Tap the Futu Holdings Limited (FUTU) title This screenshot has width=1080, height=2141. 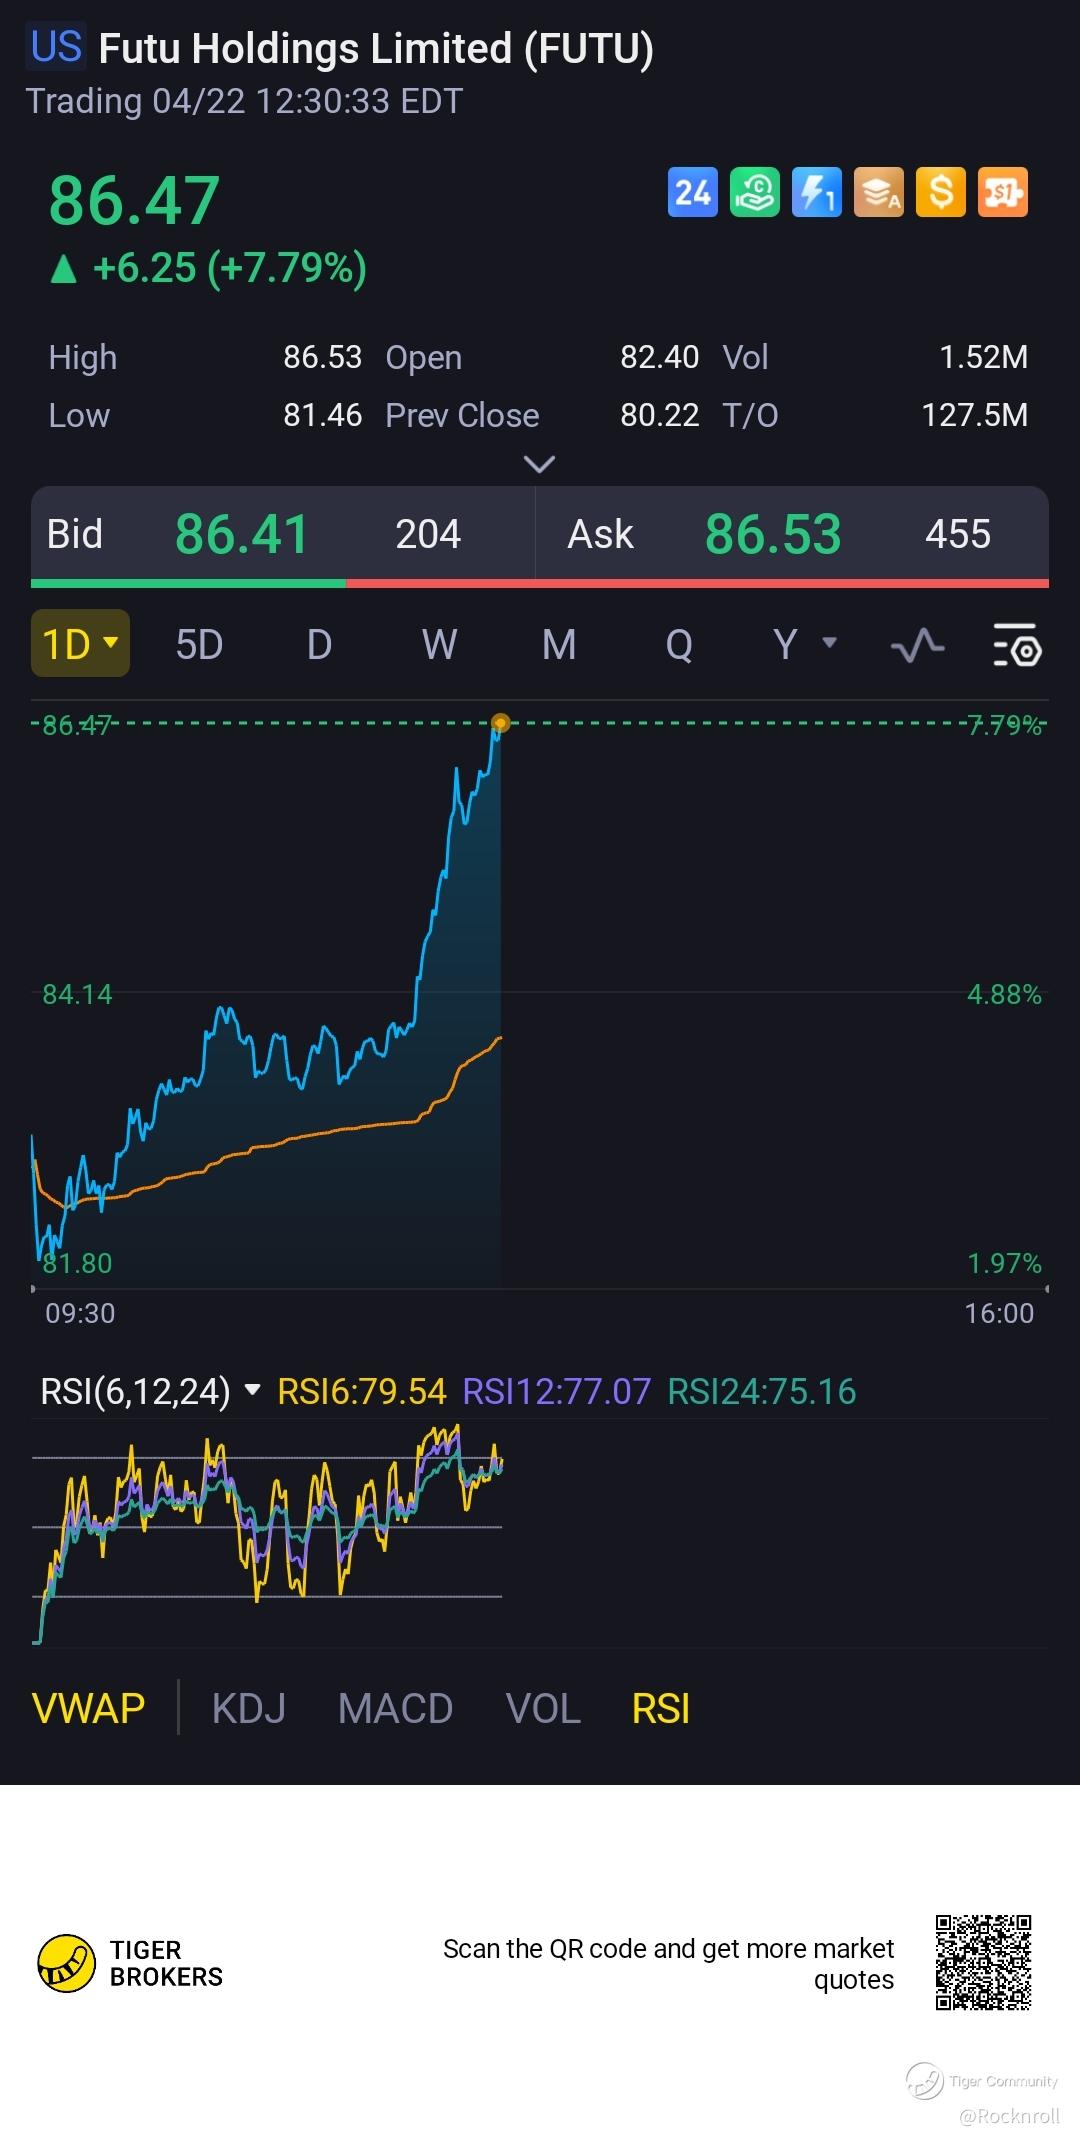(x=376, y=48)
